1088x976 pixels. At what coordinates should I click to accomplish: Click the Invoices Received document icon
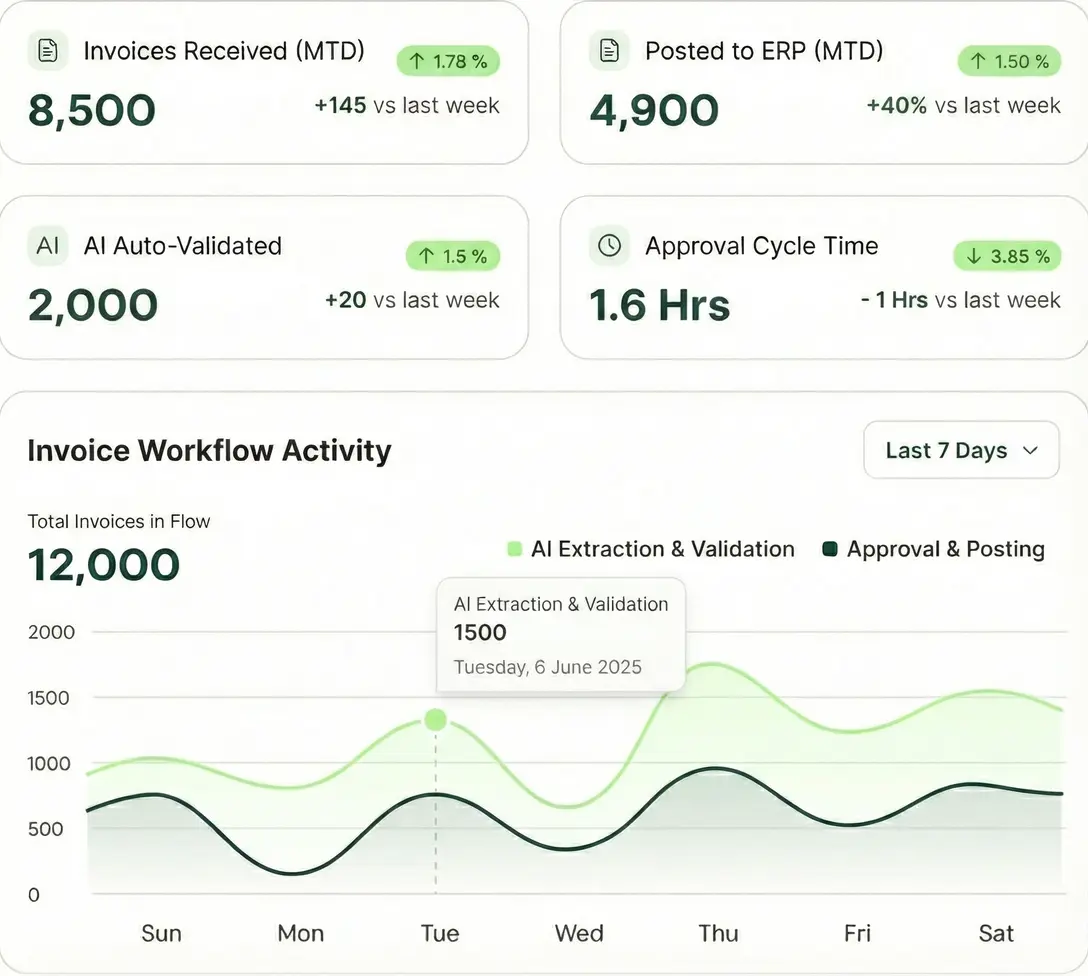(47, 51)
